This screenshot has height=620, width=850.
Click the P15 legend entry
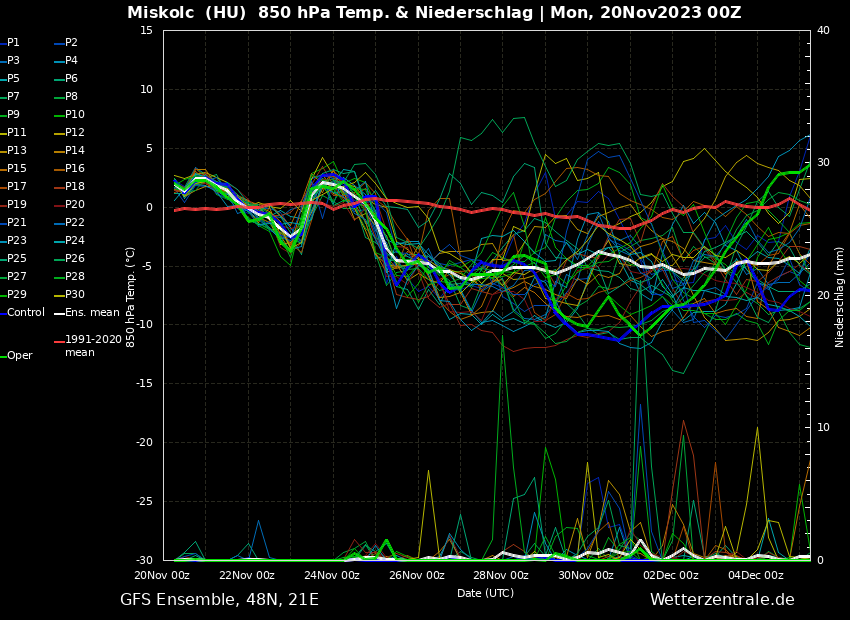[17, 169]
